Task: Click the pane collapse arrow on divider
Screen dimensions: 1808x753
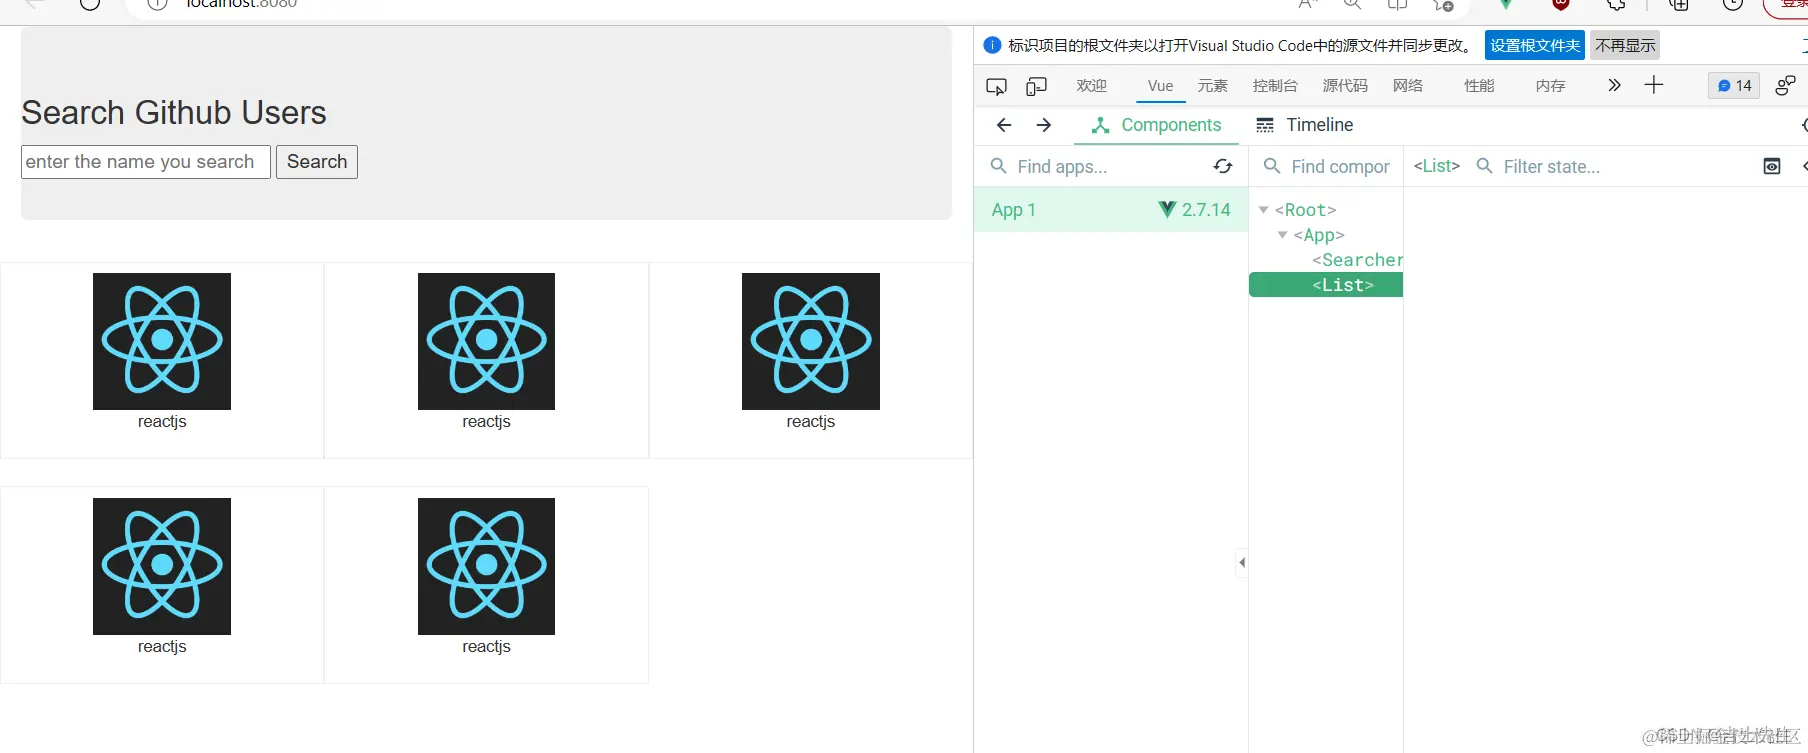Action: tap(1242, 562)
